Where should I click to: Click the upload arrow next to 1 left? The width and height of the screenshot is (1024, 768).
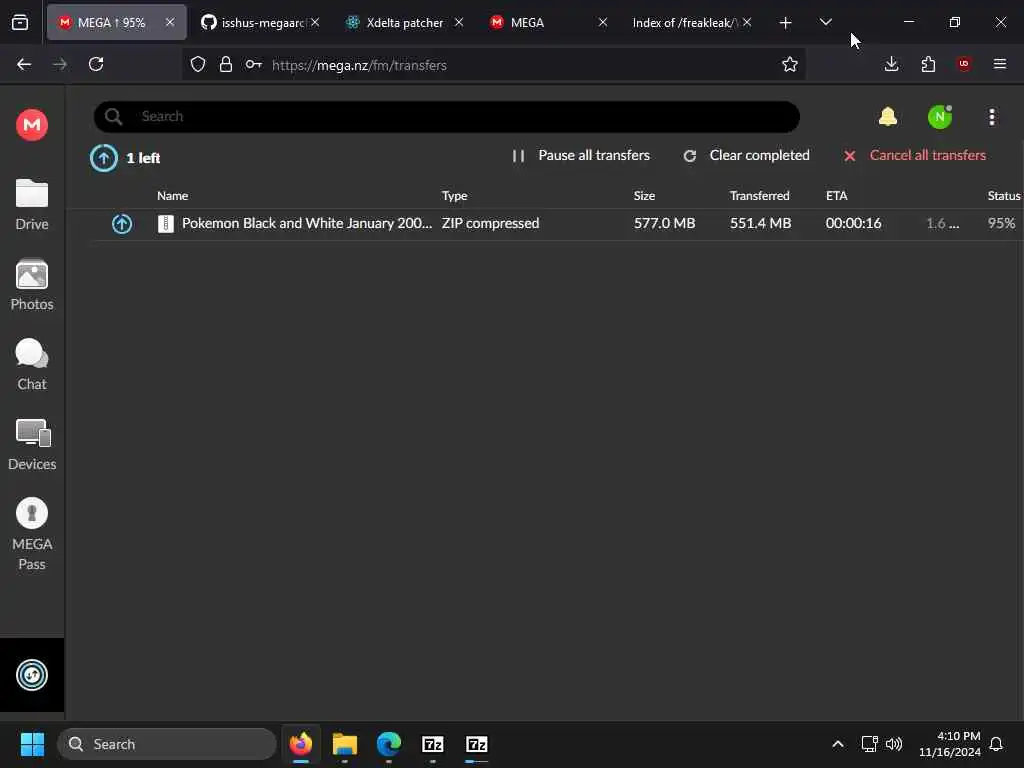103,158
